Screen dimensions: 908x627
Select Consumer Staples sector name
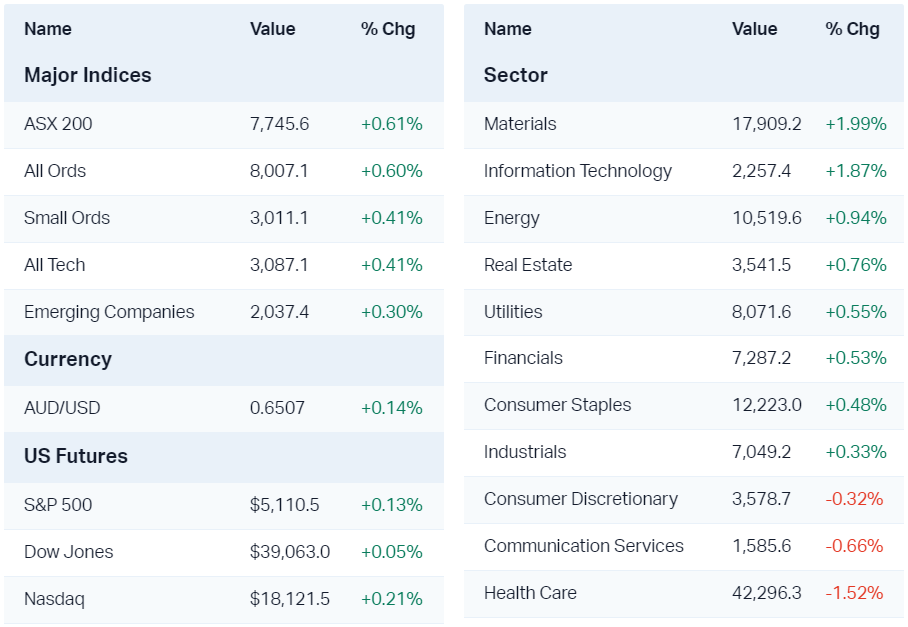tap(558, 405)
